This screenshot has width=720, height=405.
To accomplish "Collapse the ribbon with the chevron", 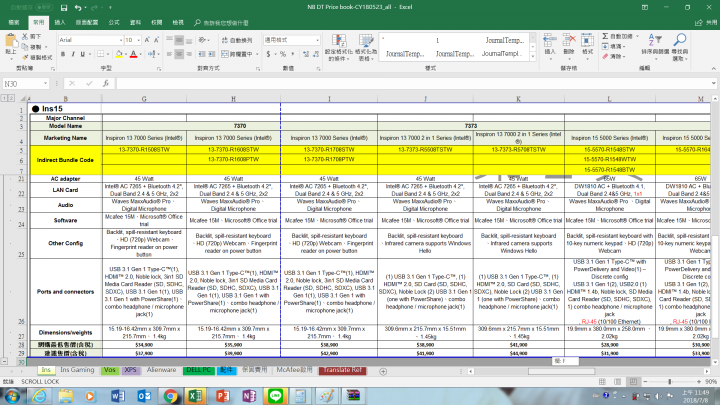I will (x=714, y=68).
